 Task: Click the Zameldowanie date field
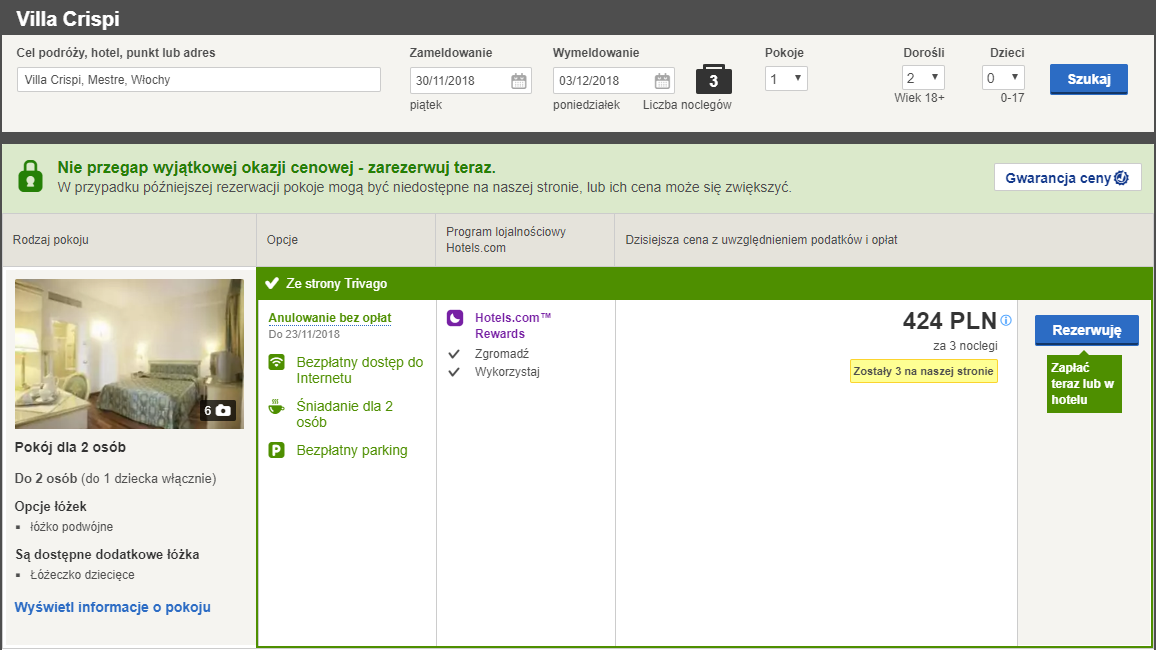[470, 80]
